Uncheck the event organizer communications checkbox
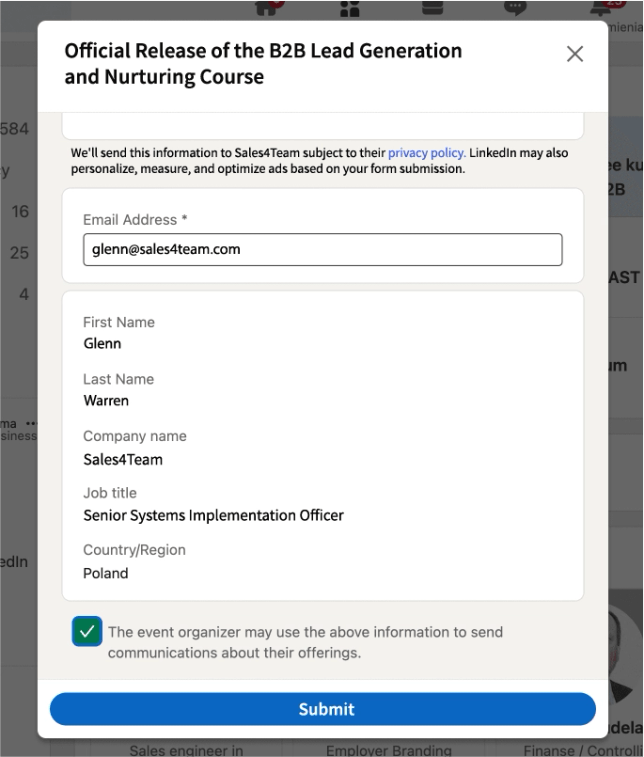The width and height of the screenshot is (644, 757). pyautogui.click(x=87, y=631)
